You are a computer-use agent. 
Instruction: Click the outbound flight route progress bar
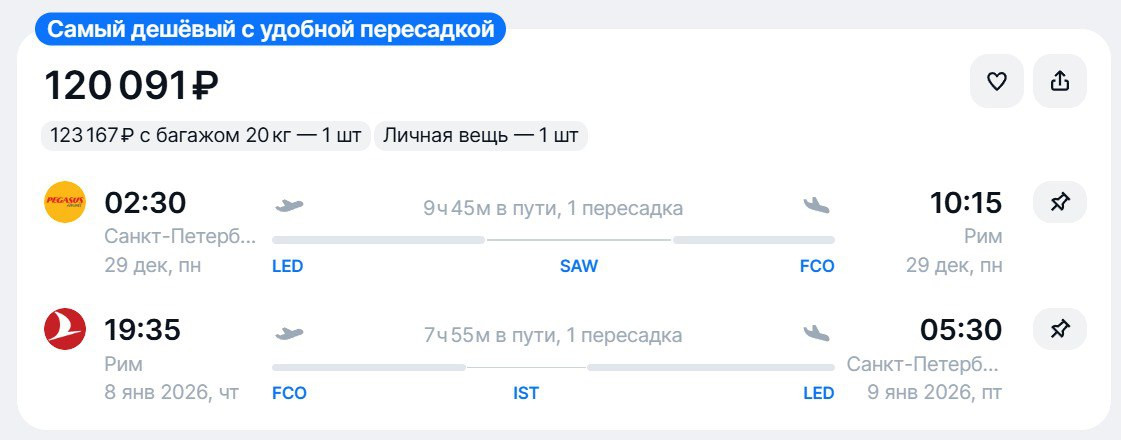pyautogui.click(x=553, y=240)
